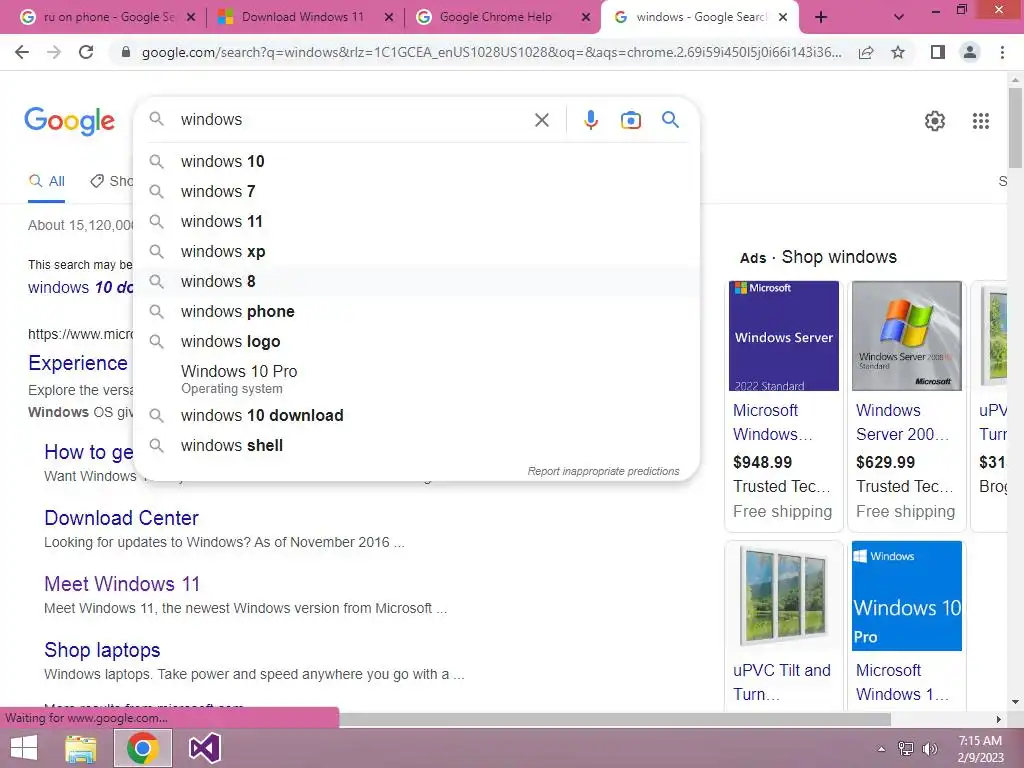Viewport: 1024px width, 768px height.
Task: Switch to Download Windows 11 tab
Action: [303, 17]
